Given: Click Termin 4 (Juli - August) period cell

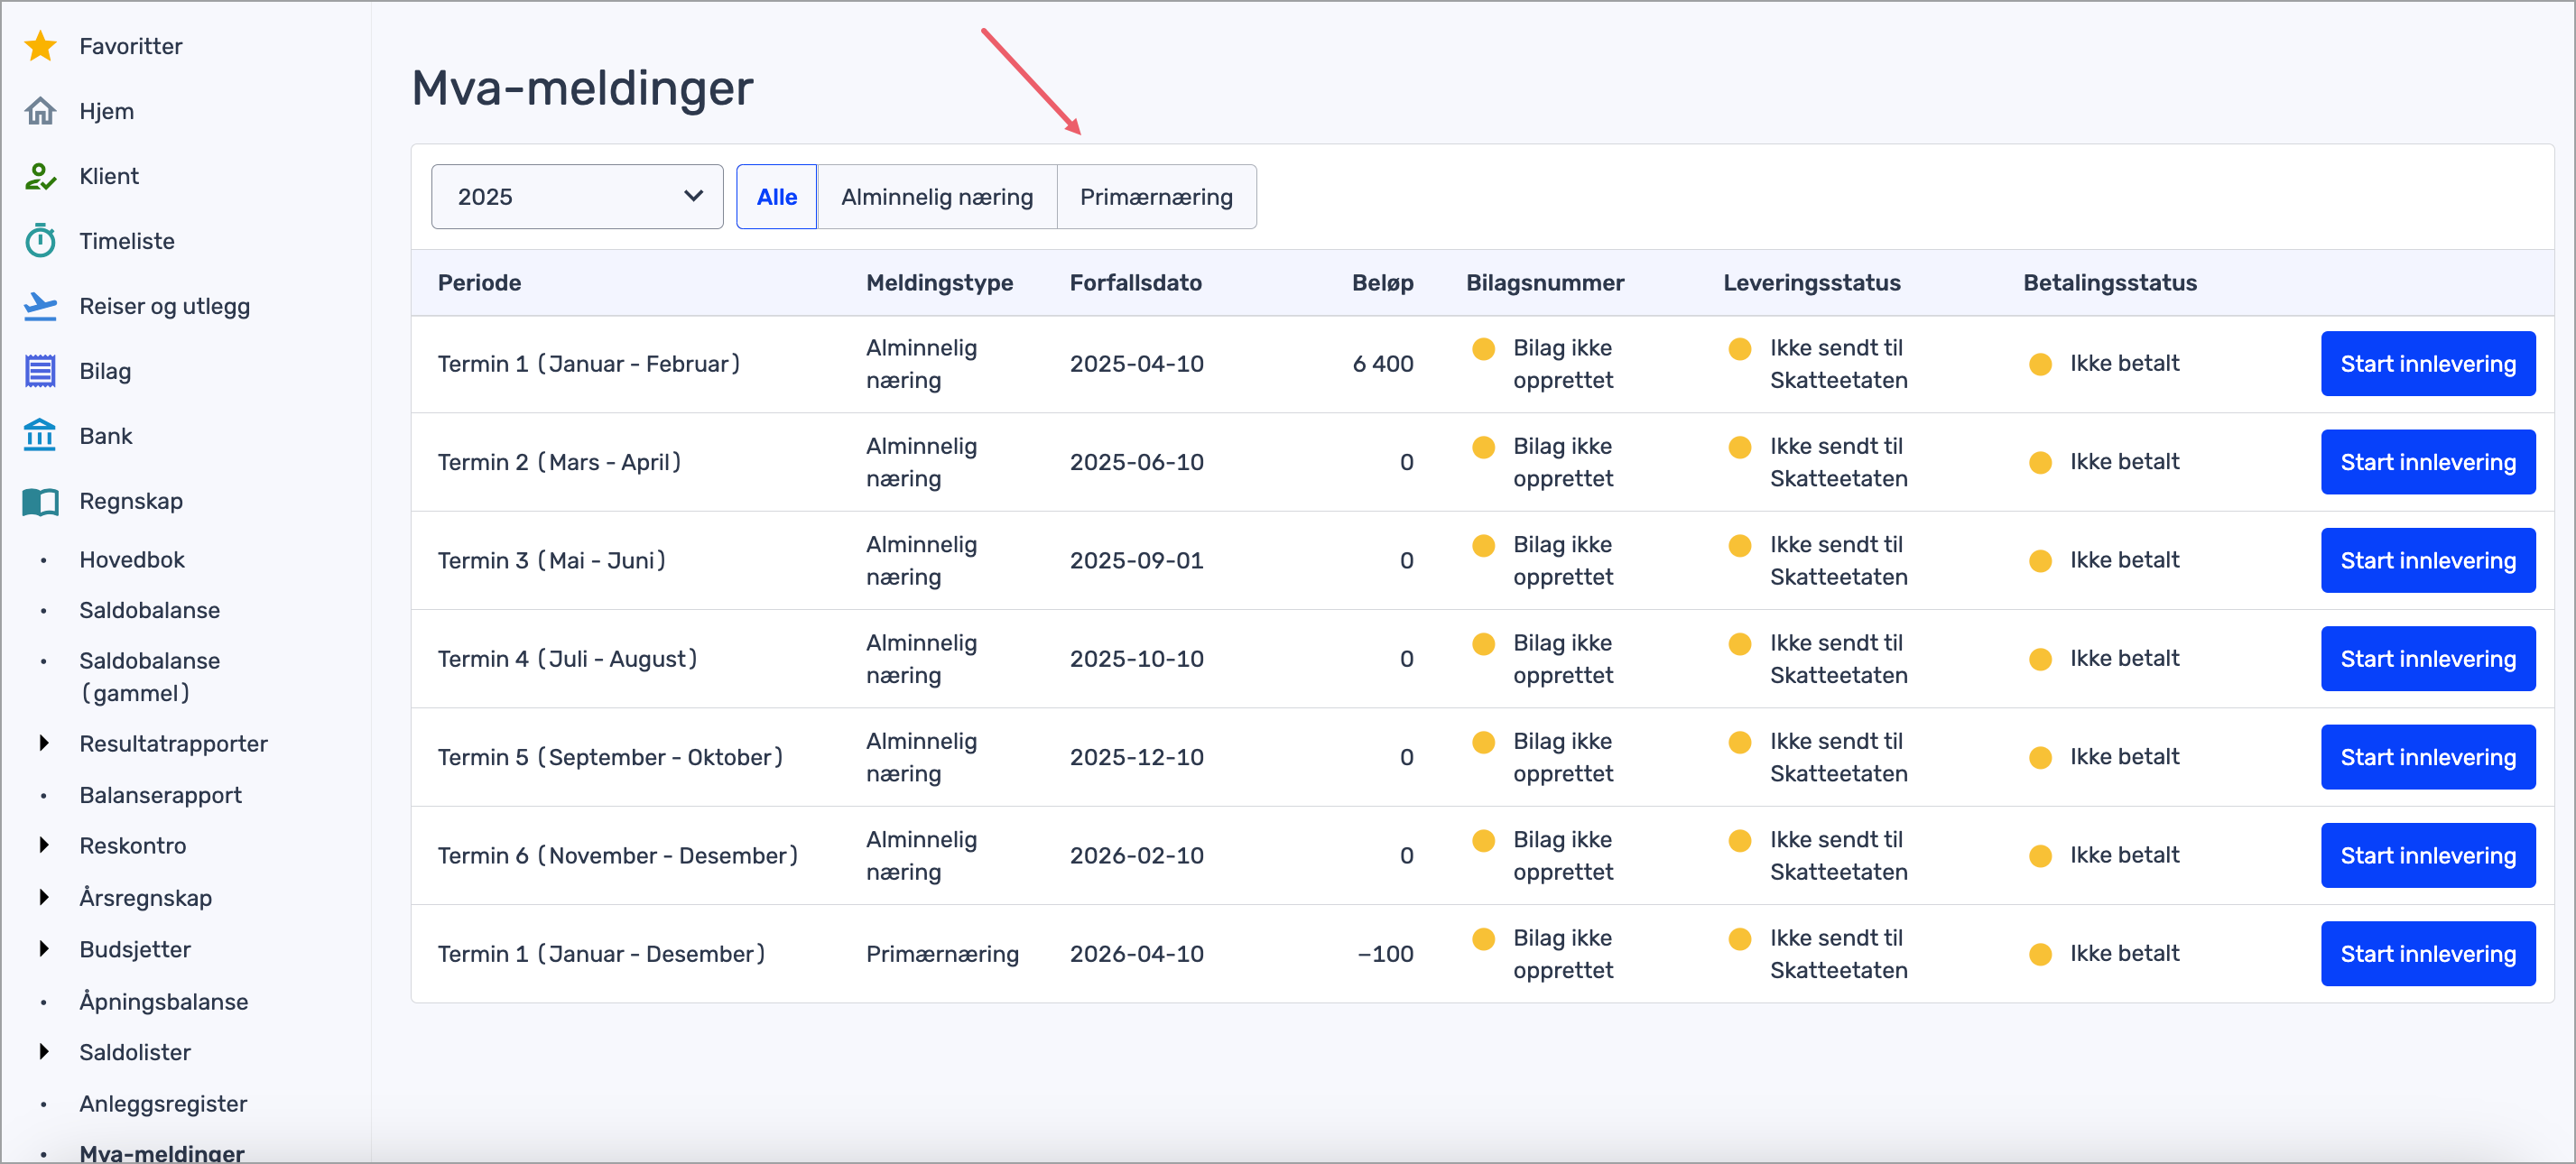Looking at the screenshot, I should tap(567, 659).
